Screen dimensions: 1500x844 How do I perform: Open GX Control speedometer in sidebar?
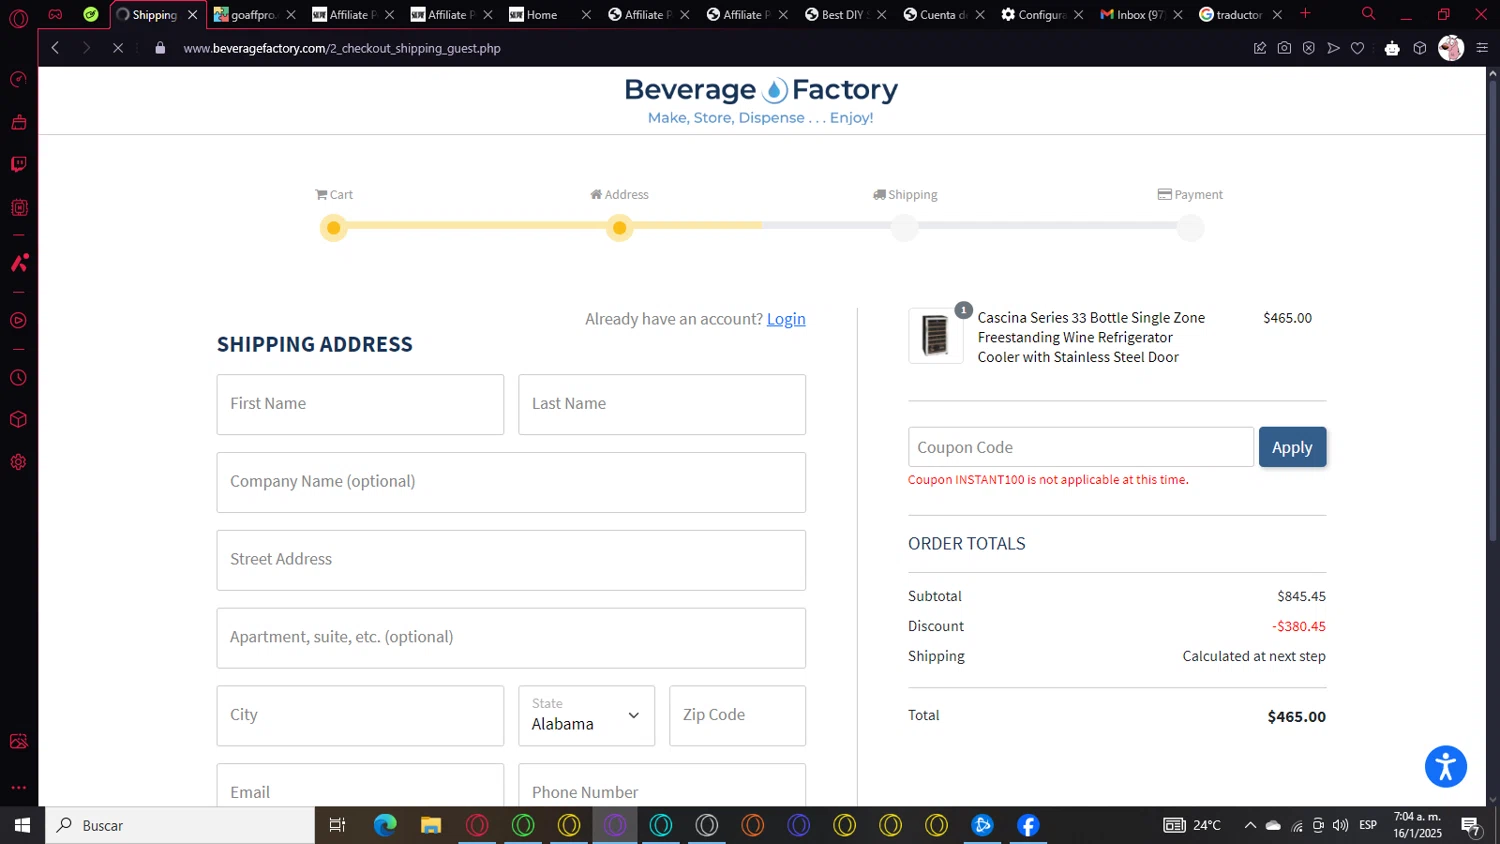click(x=18, y=79)
